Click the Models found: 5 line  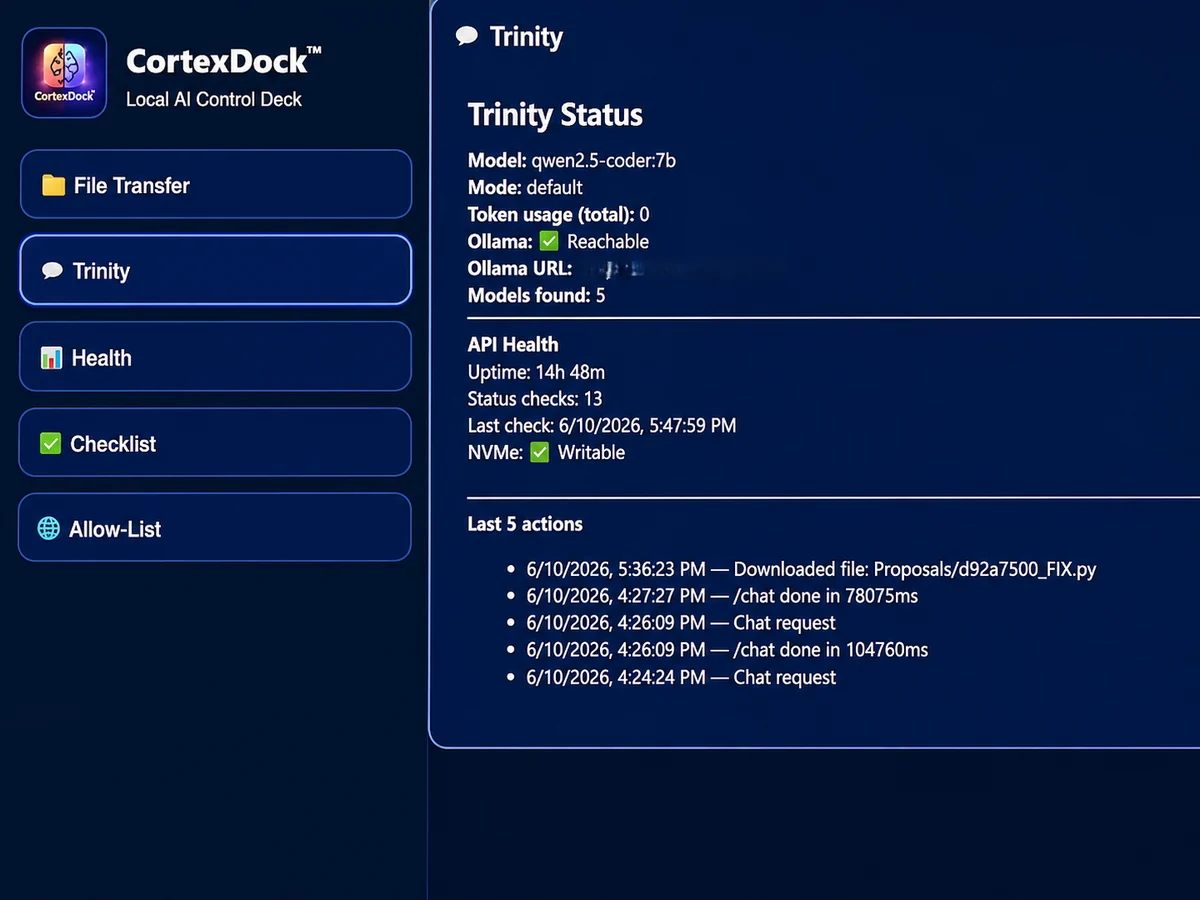(x=536, y=295)
